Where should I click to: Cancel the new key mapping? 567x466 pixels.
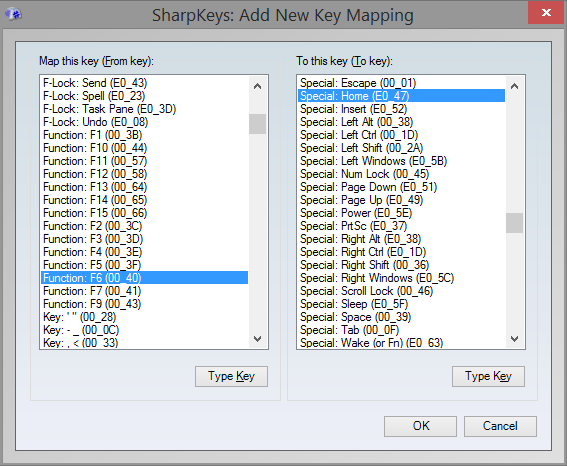500,426
